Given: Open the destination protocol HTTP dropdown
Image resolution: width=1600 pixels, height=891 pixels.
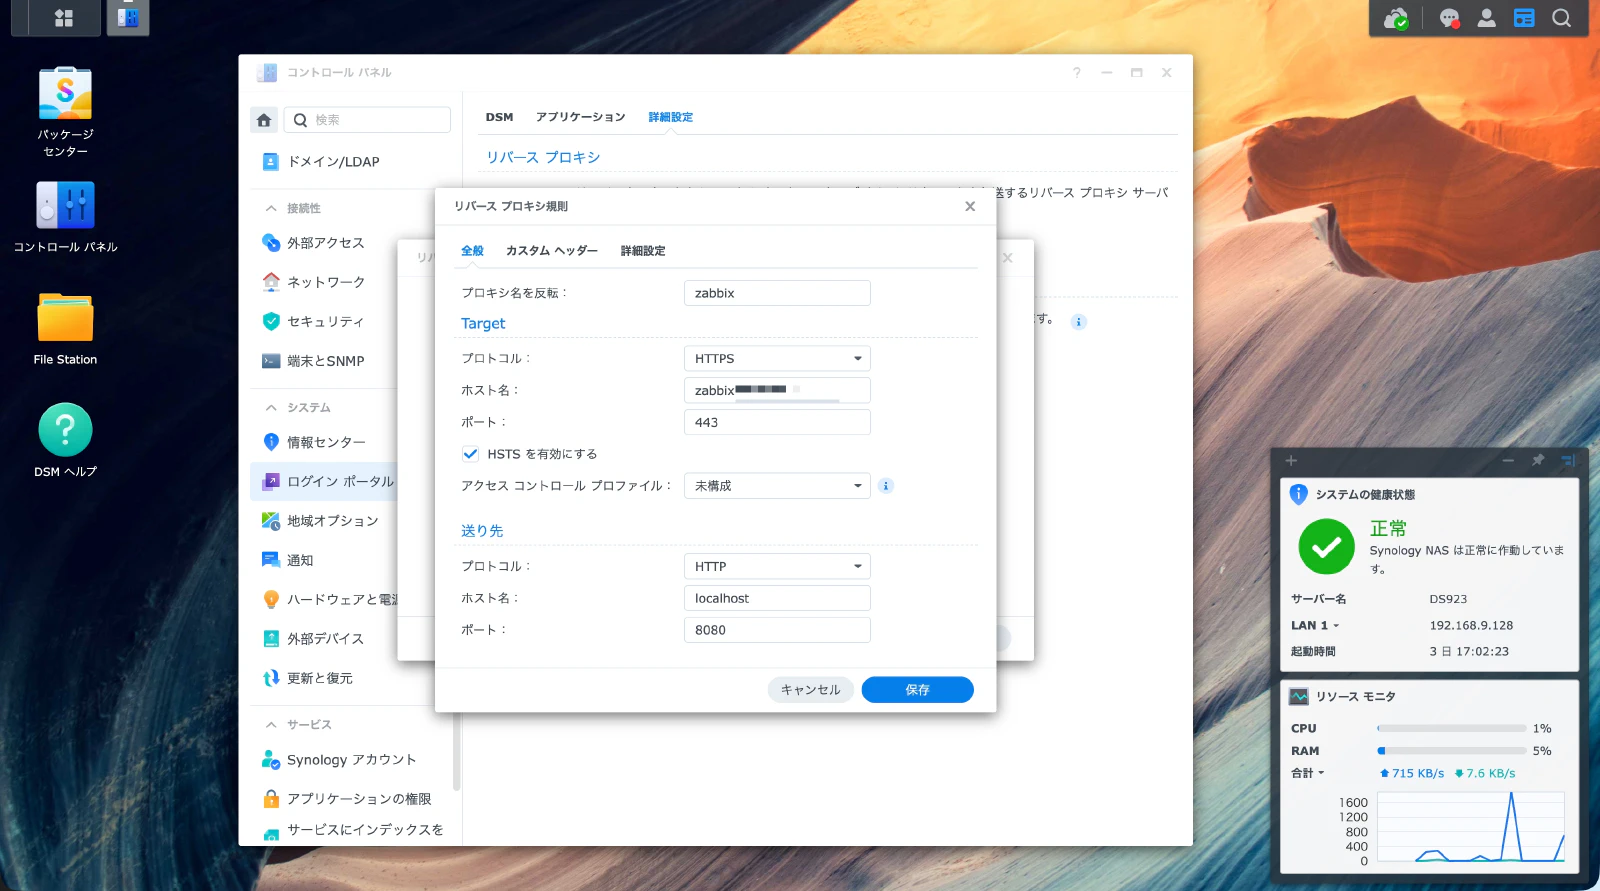Looking at the screenshot, I should click(x=777, y=567).
